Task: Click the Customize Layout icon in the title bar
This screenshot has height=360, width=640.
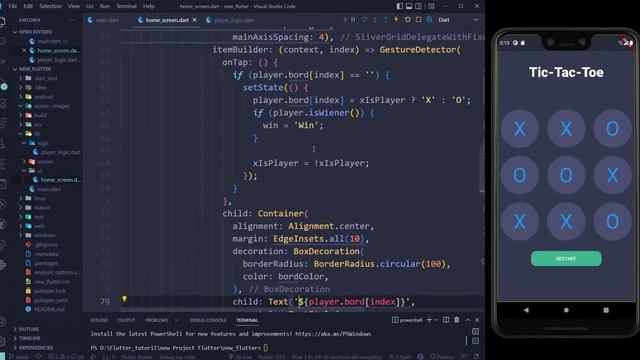Action: pyautogui.click(x=431, y=6)
